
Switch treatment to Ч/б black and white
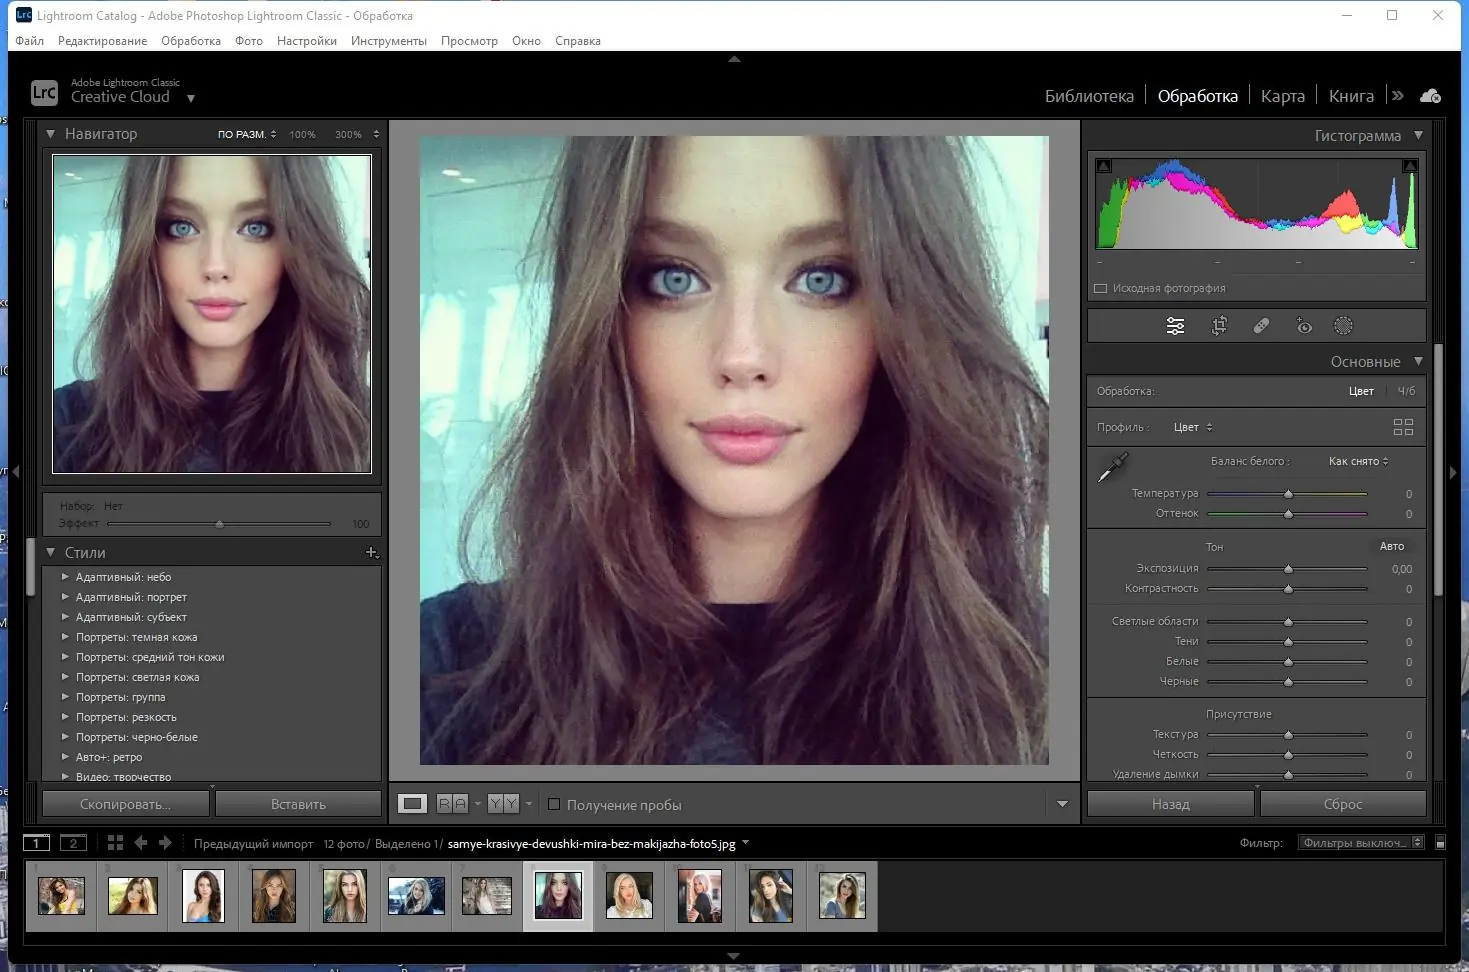click(x=1406, y=391)
